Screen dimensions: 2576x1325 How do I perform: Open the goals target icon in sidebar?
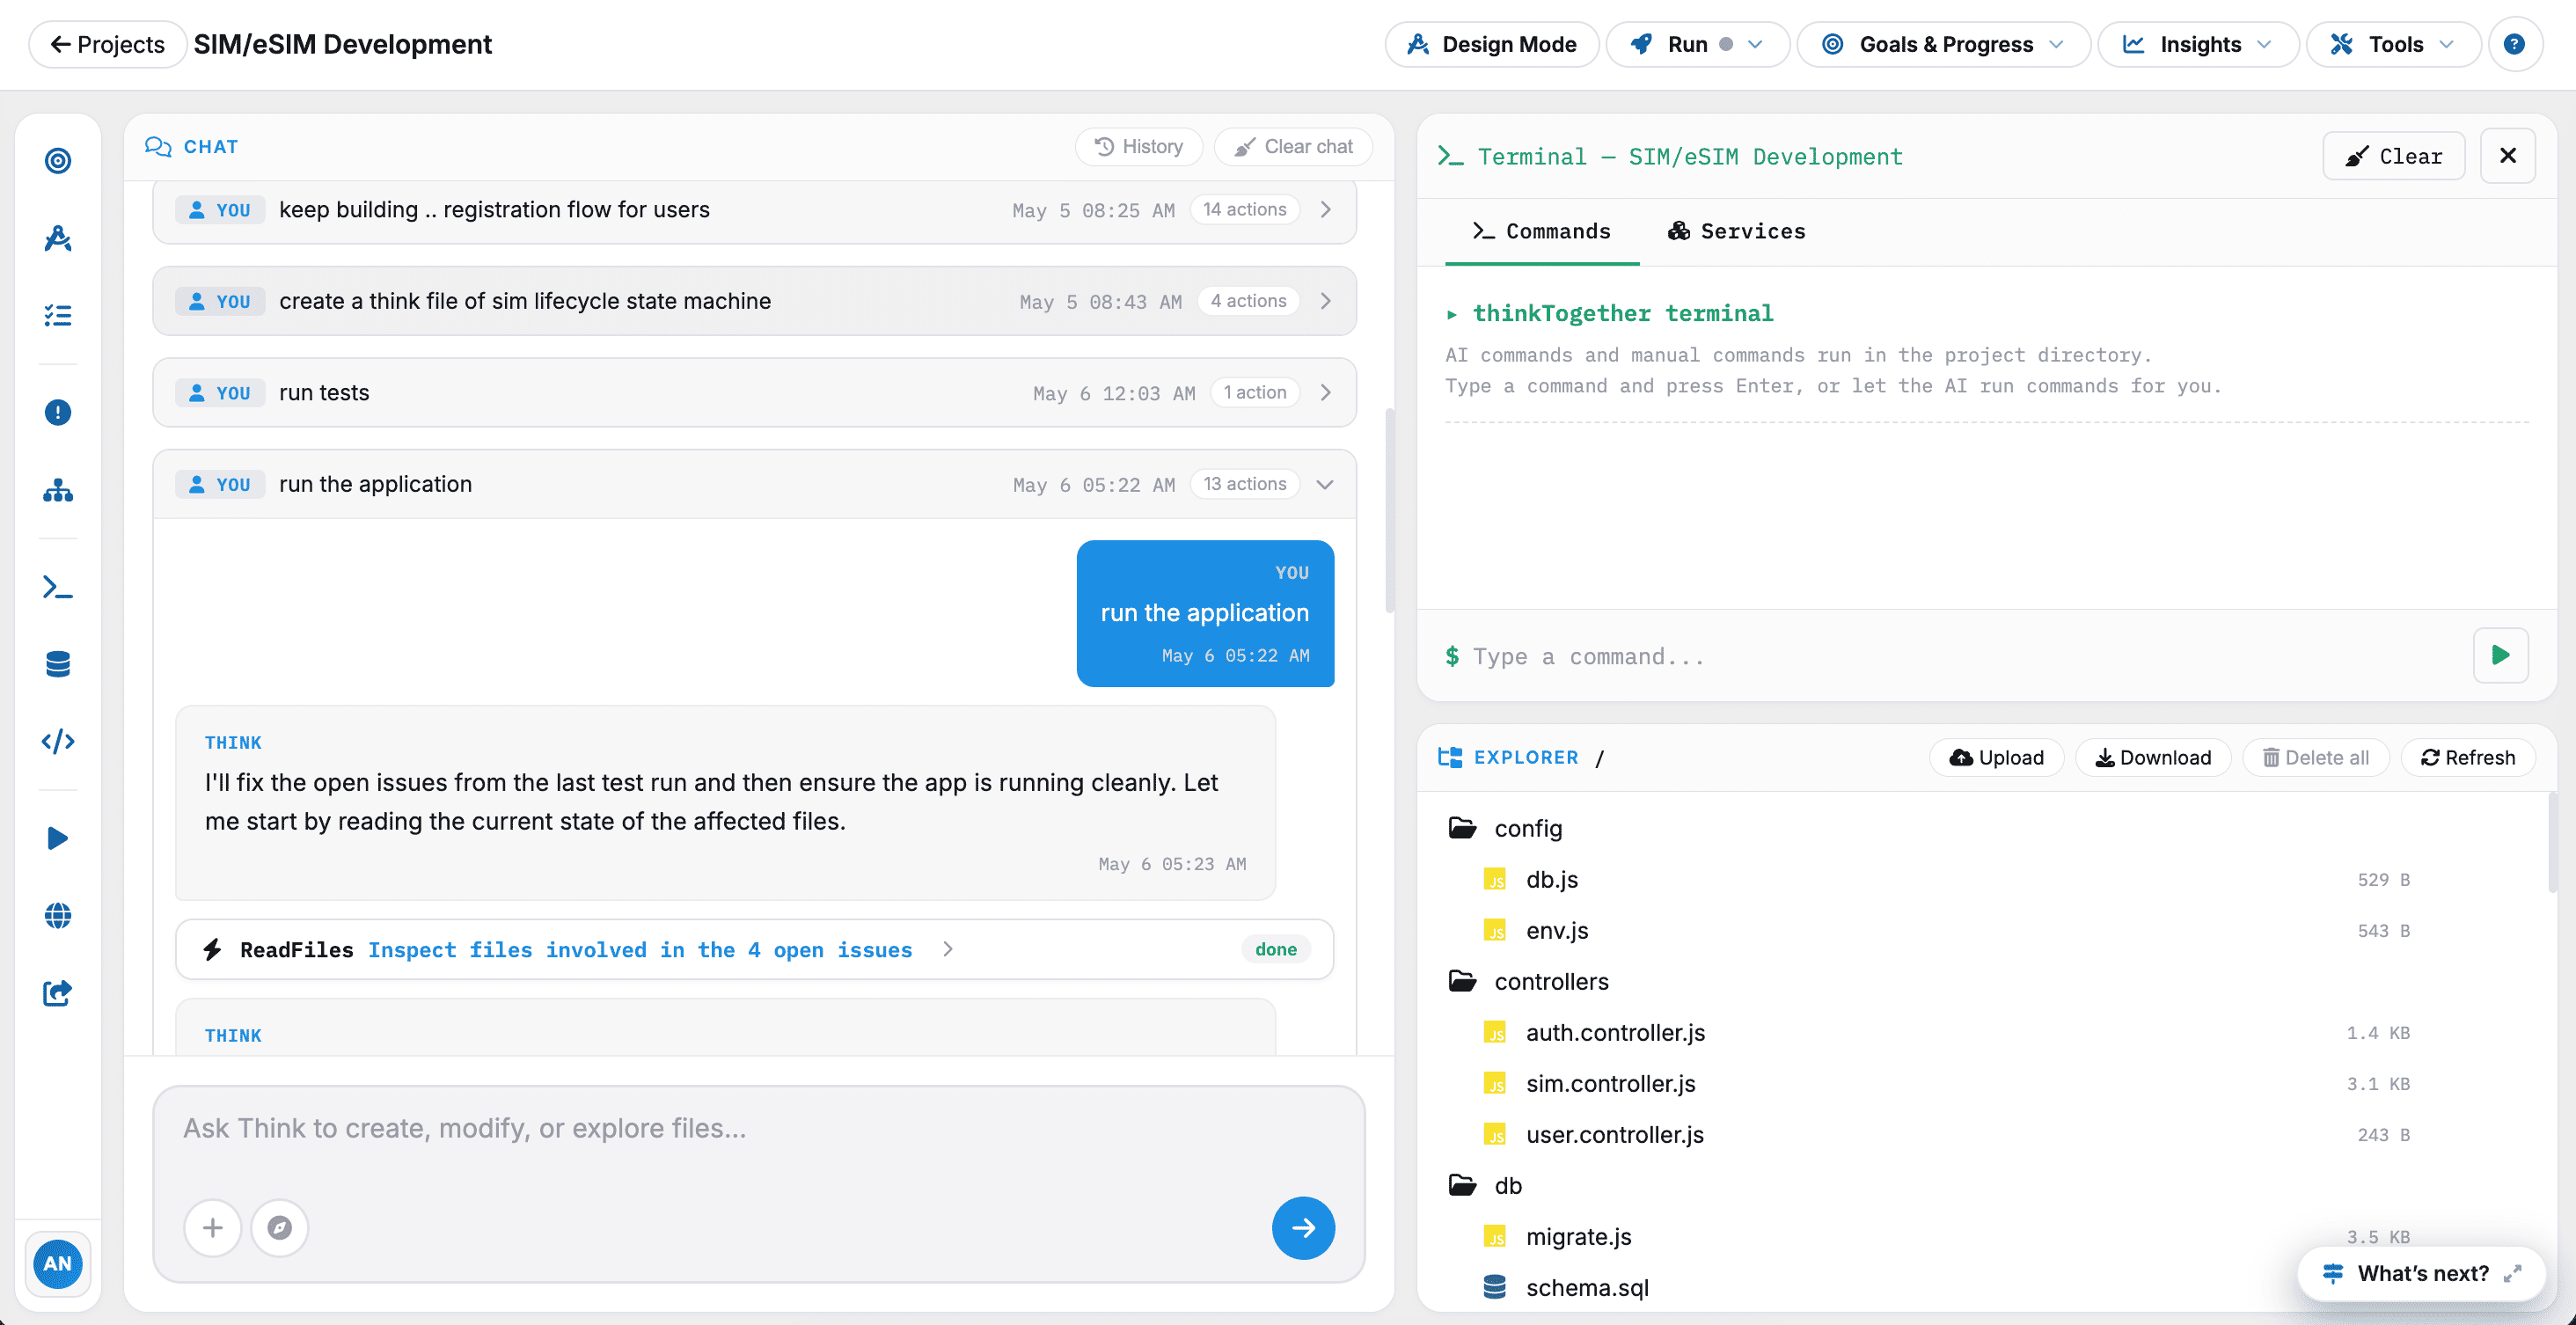(x=58, y=160)
